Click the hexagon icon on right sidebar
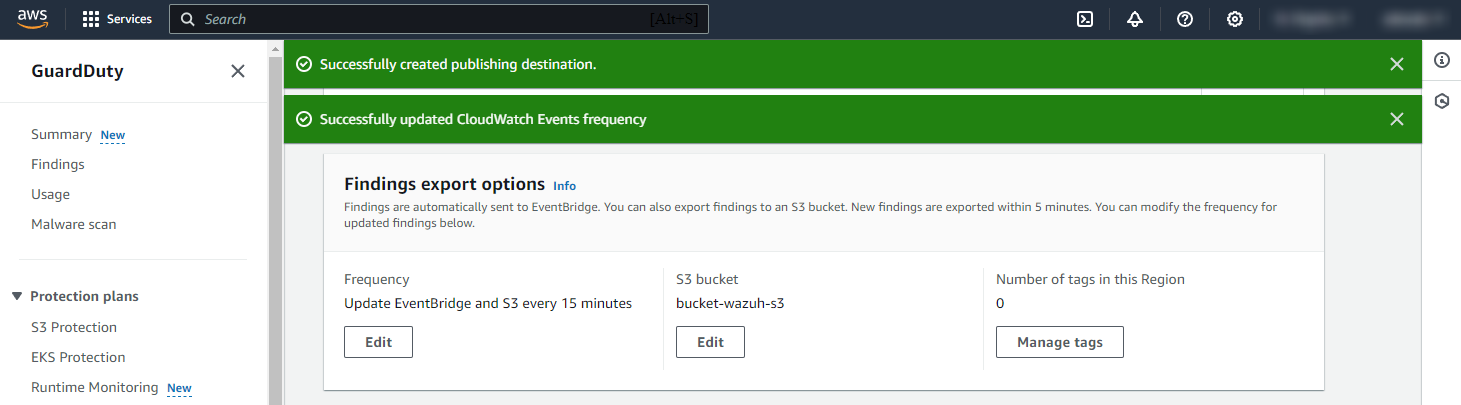 (1442, 101)
